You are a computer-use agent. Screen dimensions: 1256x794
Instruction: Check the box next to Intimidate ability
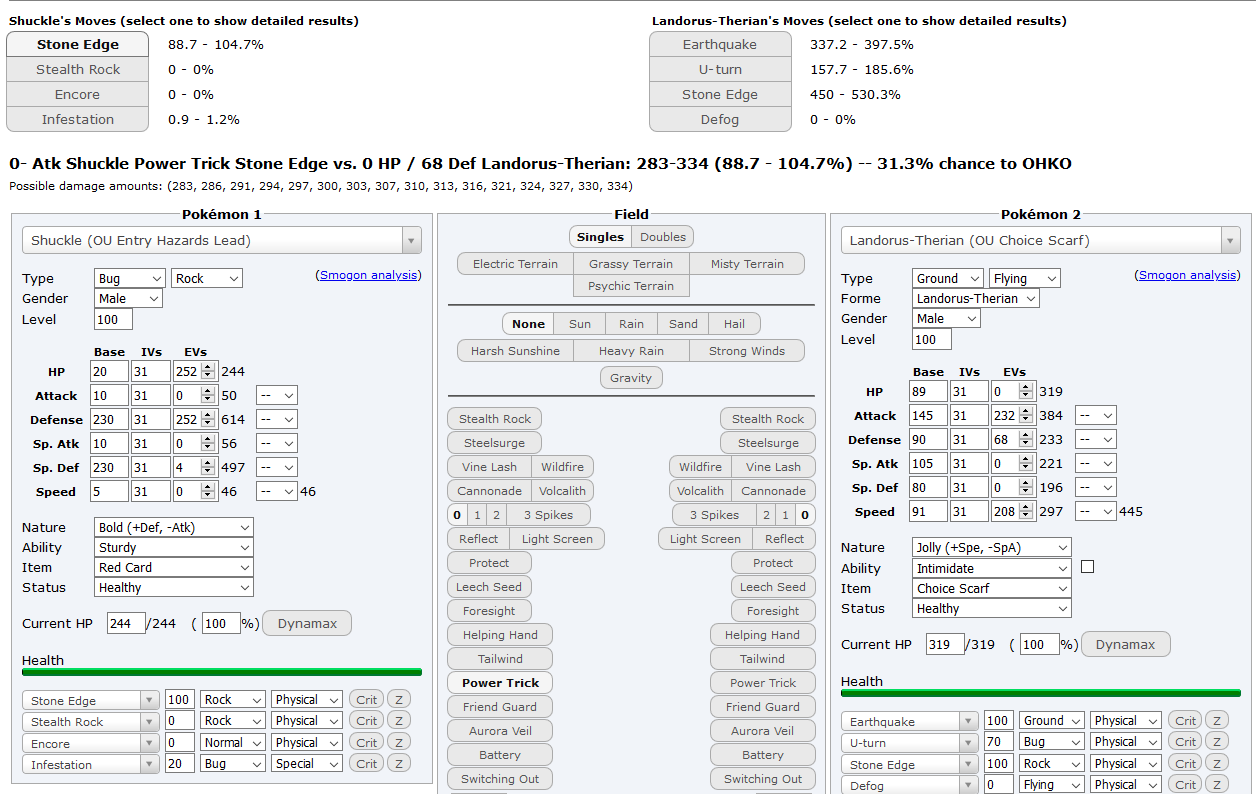1088,566
